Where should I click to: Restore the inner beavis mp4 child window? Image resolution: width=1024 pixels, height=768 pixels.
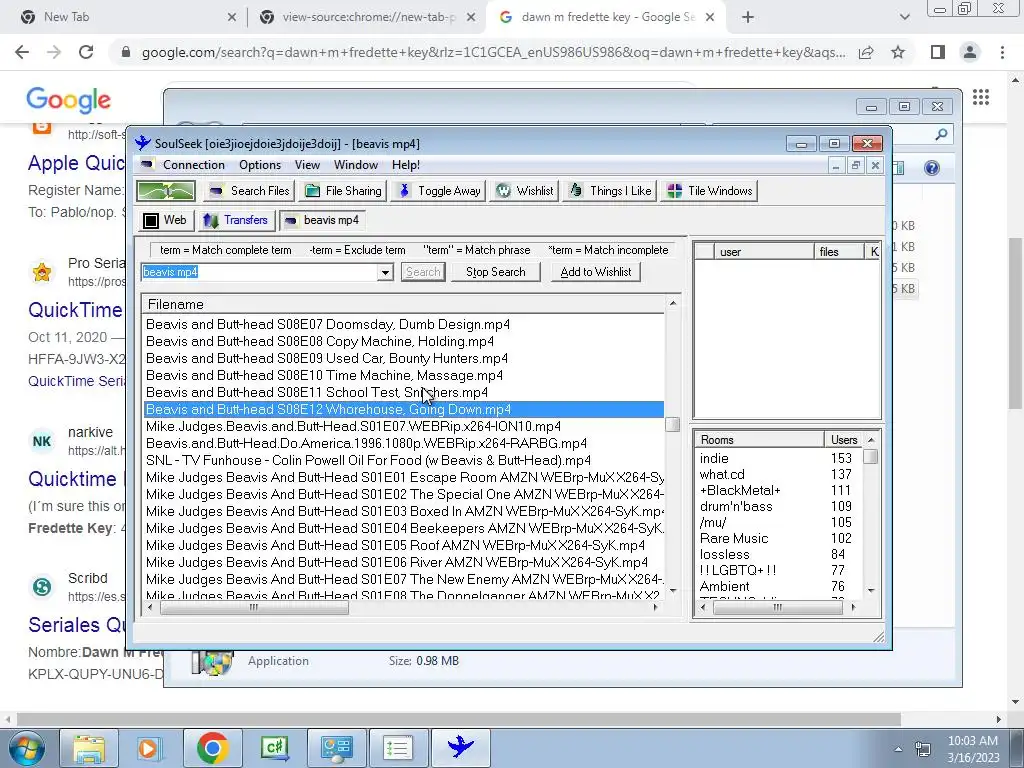856,166
